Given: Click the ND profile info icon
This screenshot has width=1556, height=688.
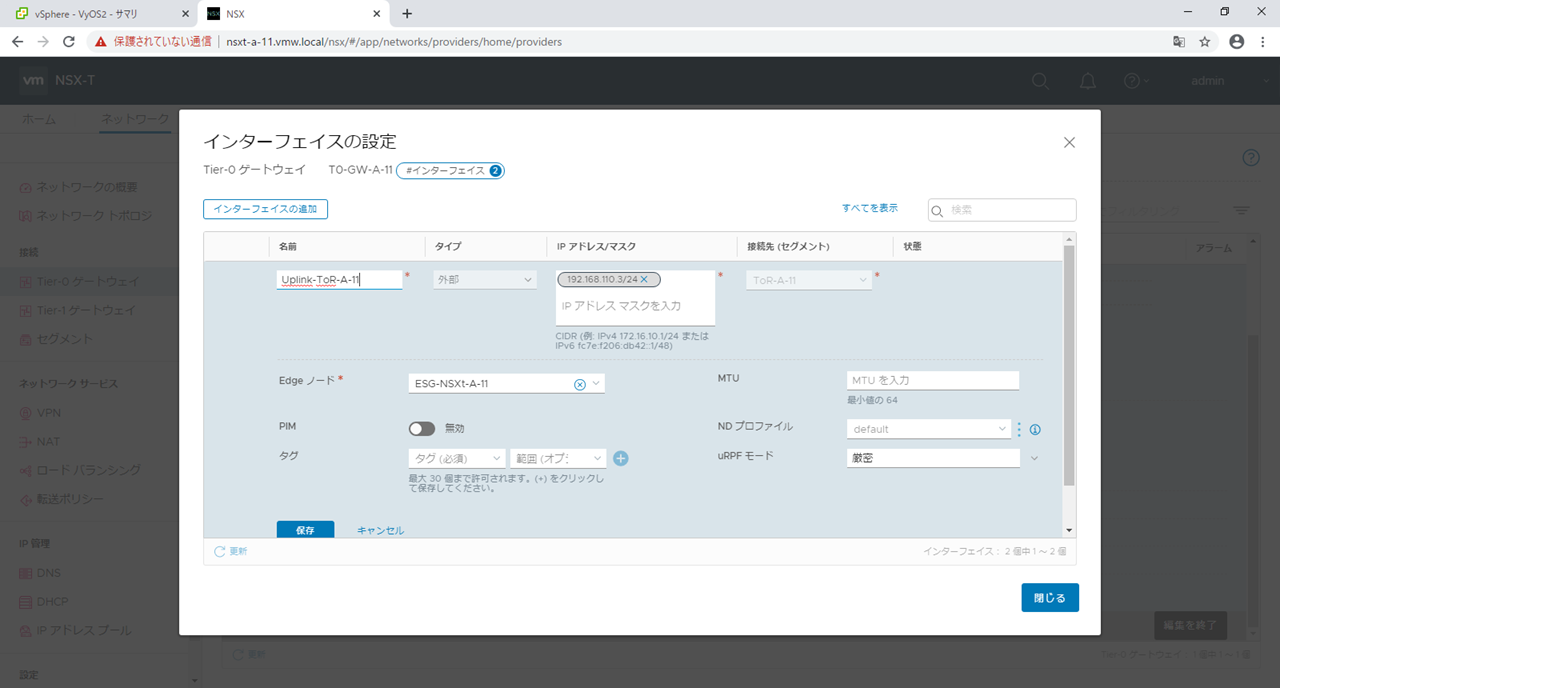Looking at the screenshot, I should (x=1035, y=430).
